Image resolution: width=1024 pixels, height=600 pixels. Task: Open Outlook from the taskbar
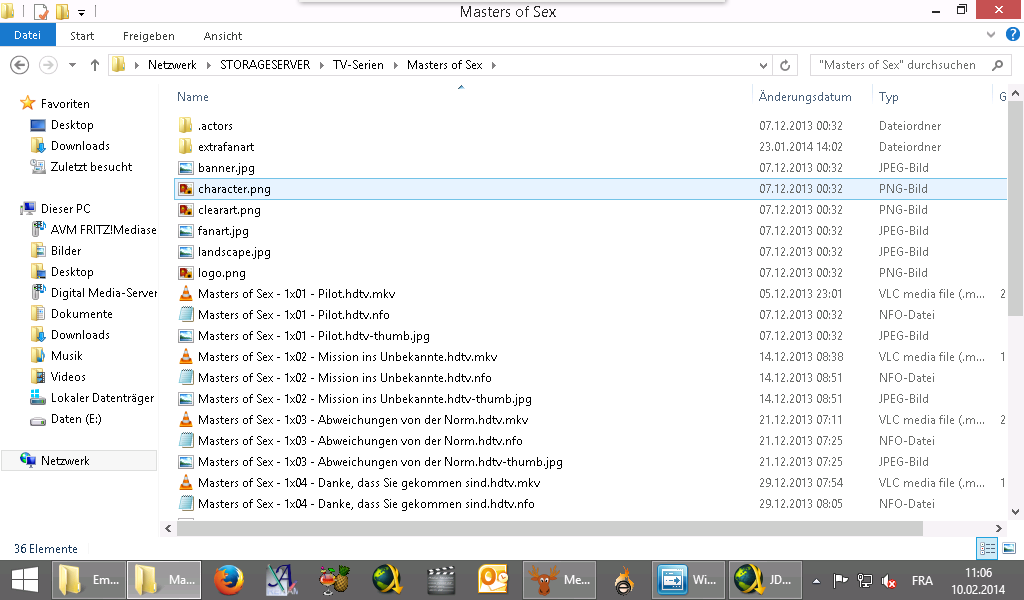coord(493,580)
